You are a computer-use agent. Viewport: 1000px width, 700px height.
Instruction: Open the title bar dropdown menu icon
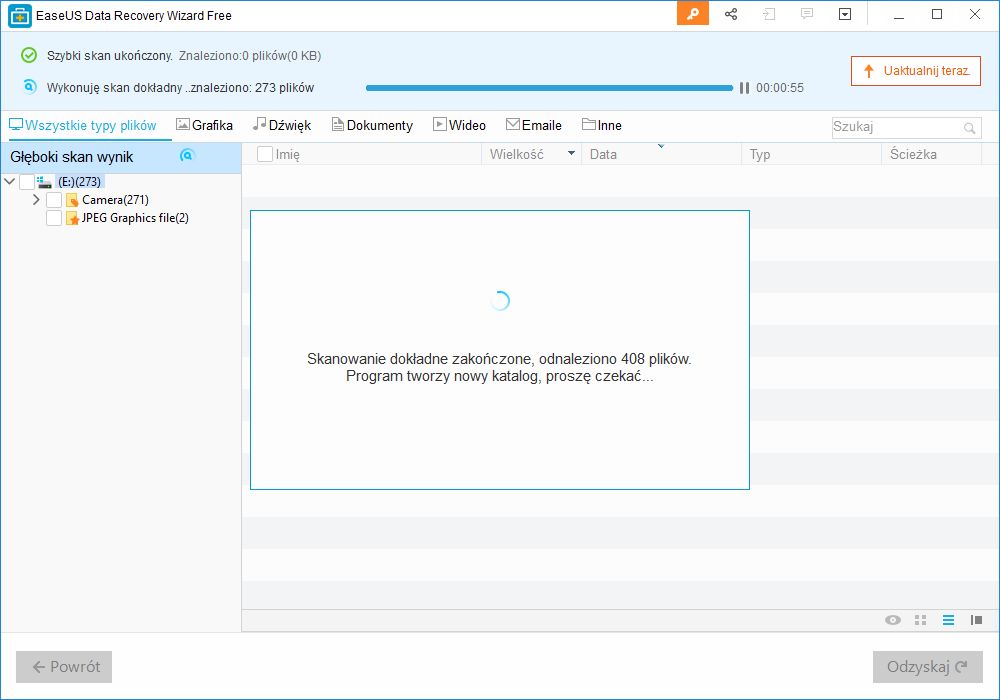pyautogui.click(x=845, y=14)
